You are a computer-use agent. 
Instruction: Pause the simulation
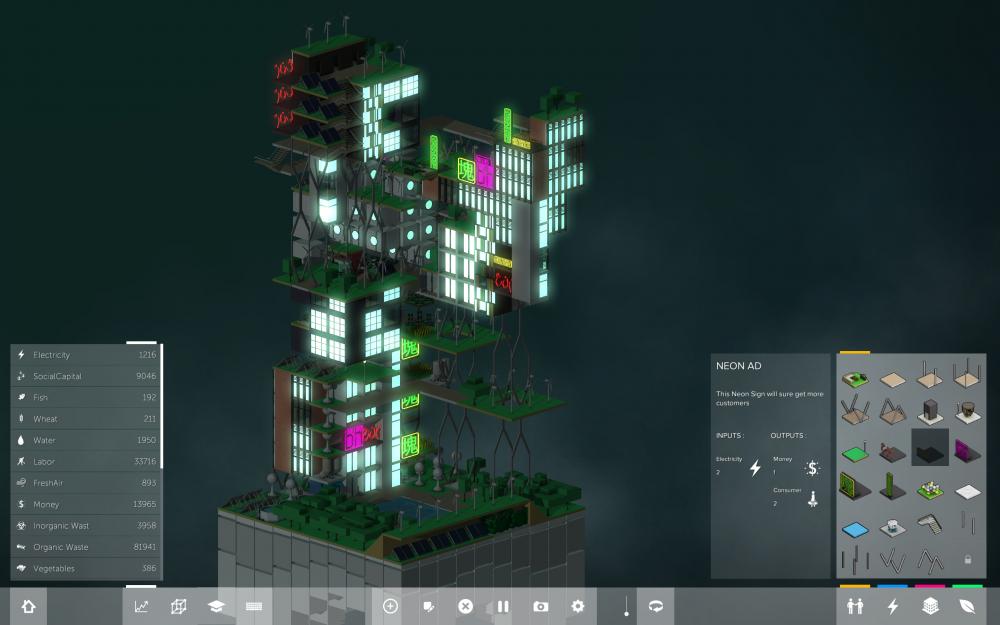click(503, 606)
